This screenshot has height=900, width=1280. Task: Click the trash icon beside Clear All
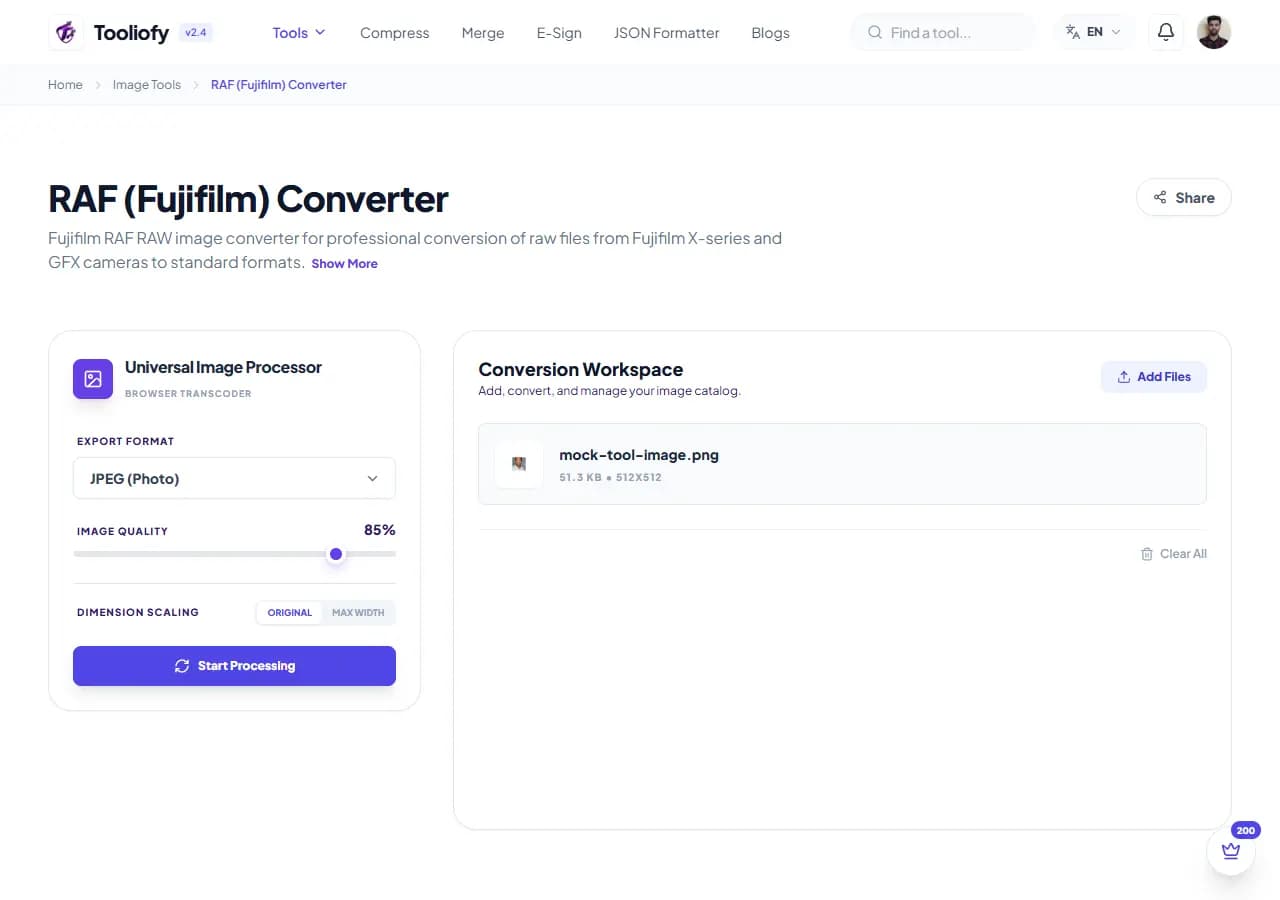[x=1147, y=554]
